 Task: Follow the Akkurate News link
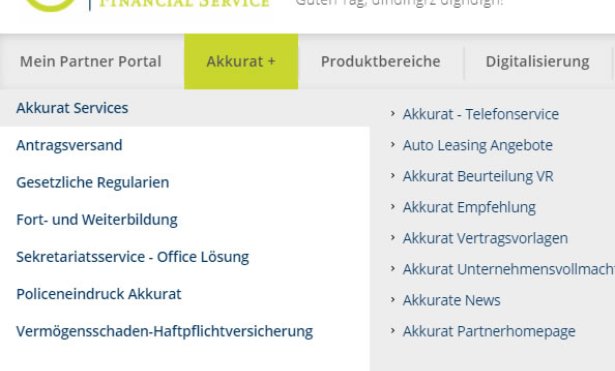pyautogui.click(x=451, y=300)
